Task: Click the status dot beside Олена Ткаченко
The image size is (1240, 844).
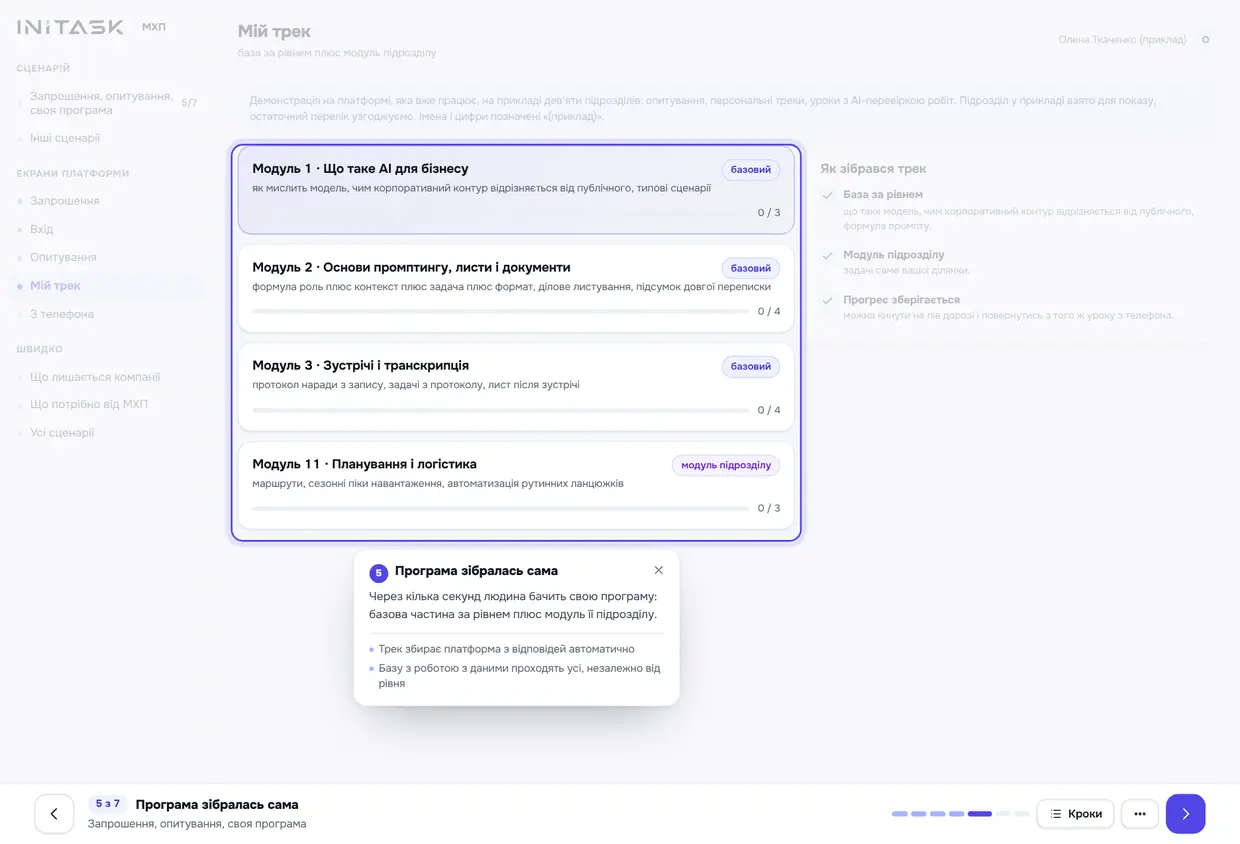Action: 1205,40
